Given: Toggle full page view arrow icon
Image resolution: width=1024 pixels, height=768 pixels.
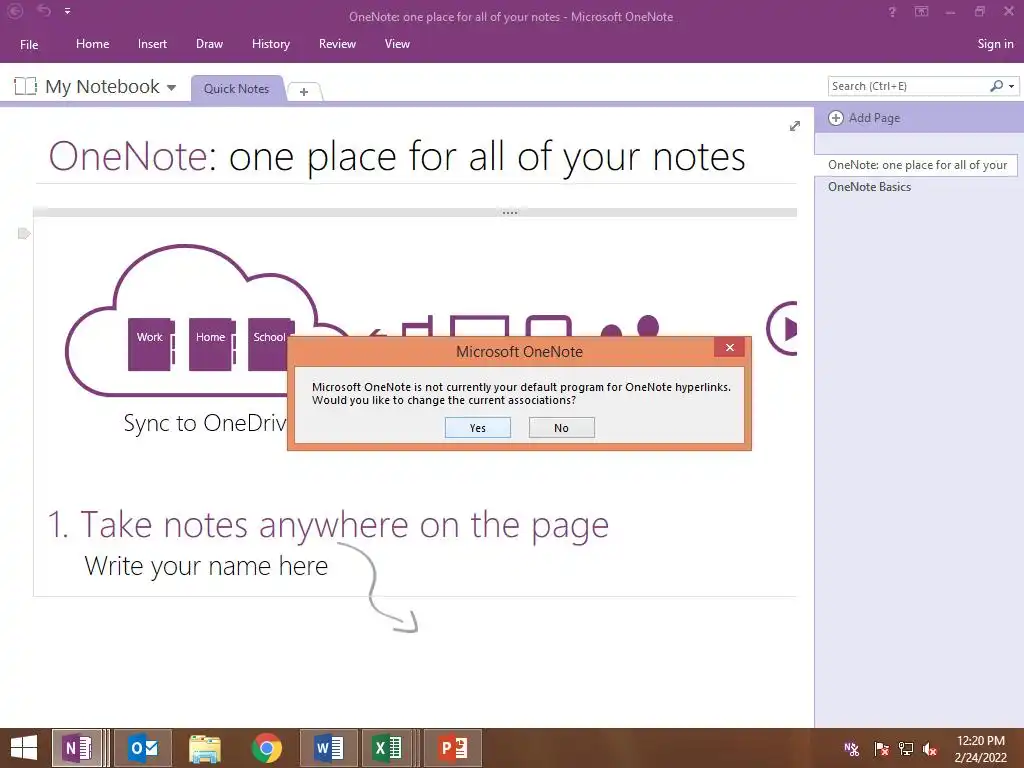Looking at the screenshot, I should coord(795,126).
